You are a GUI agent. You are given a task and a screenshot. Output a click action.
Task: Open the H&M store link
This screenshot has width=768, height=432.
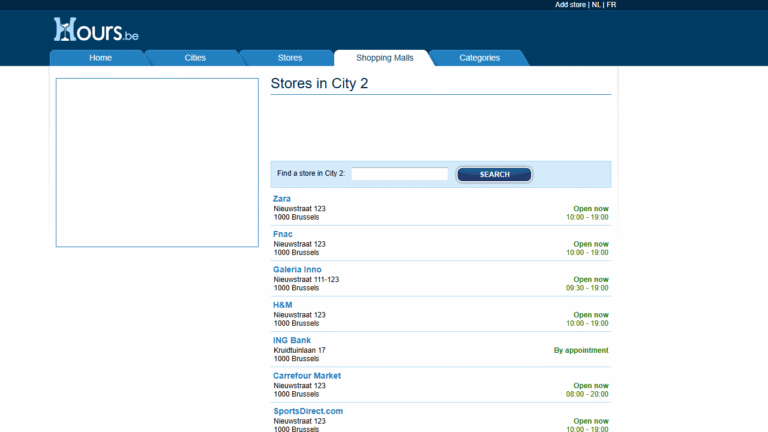pyautogui.click(x=282, y=305)
